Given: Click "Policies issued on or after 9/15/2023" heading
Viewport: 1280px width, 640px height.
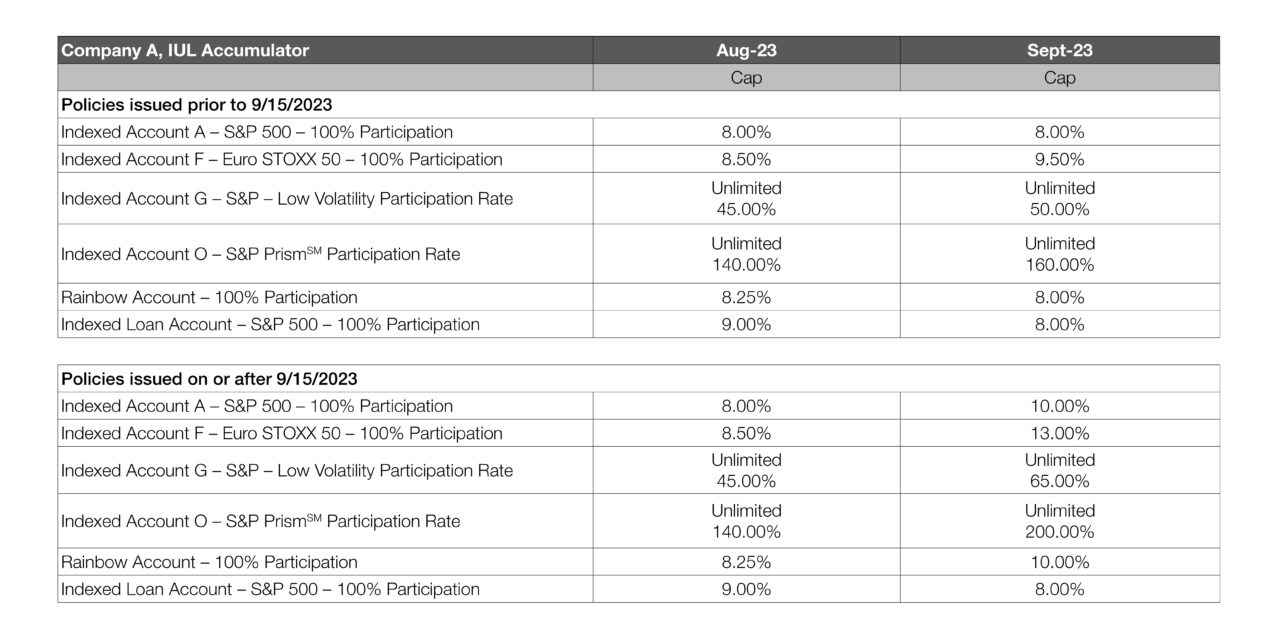Looking at the screenshot, I should point(210,379).
